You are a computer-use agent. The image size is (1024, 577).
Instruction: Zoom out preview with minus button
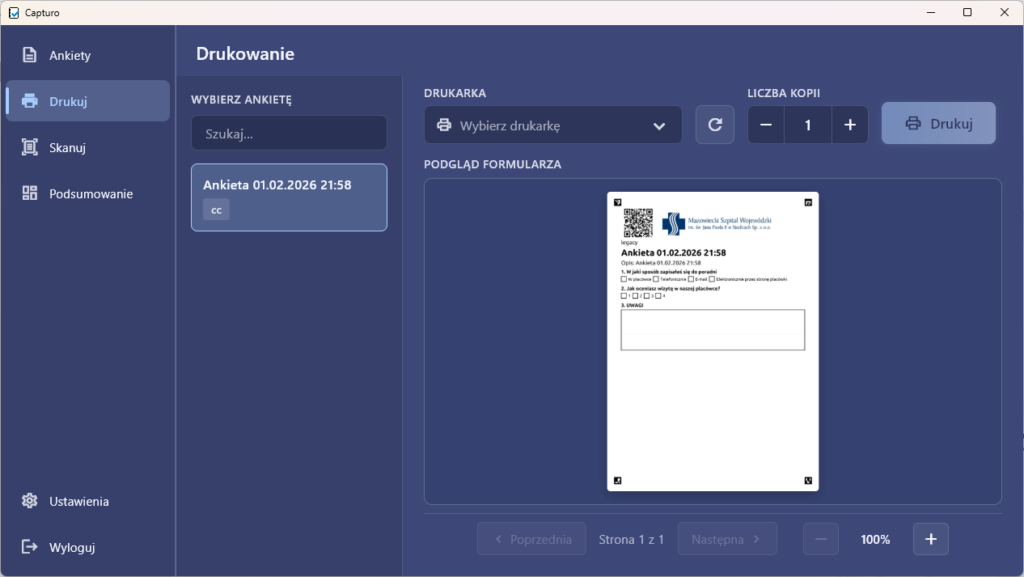[x=821, y=539]
